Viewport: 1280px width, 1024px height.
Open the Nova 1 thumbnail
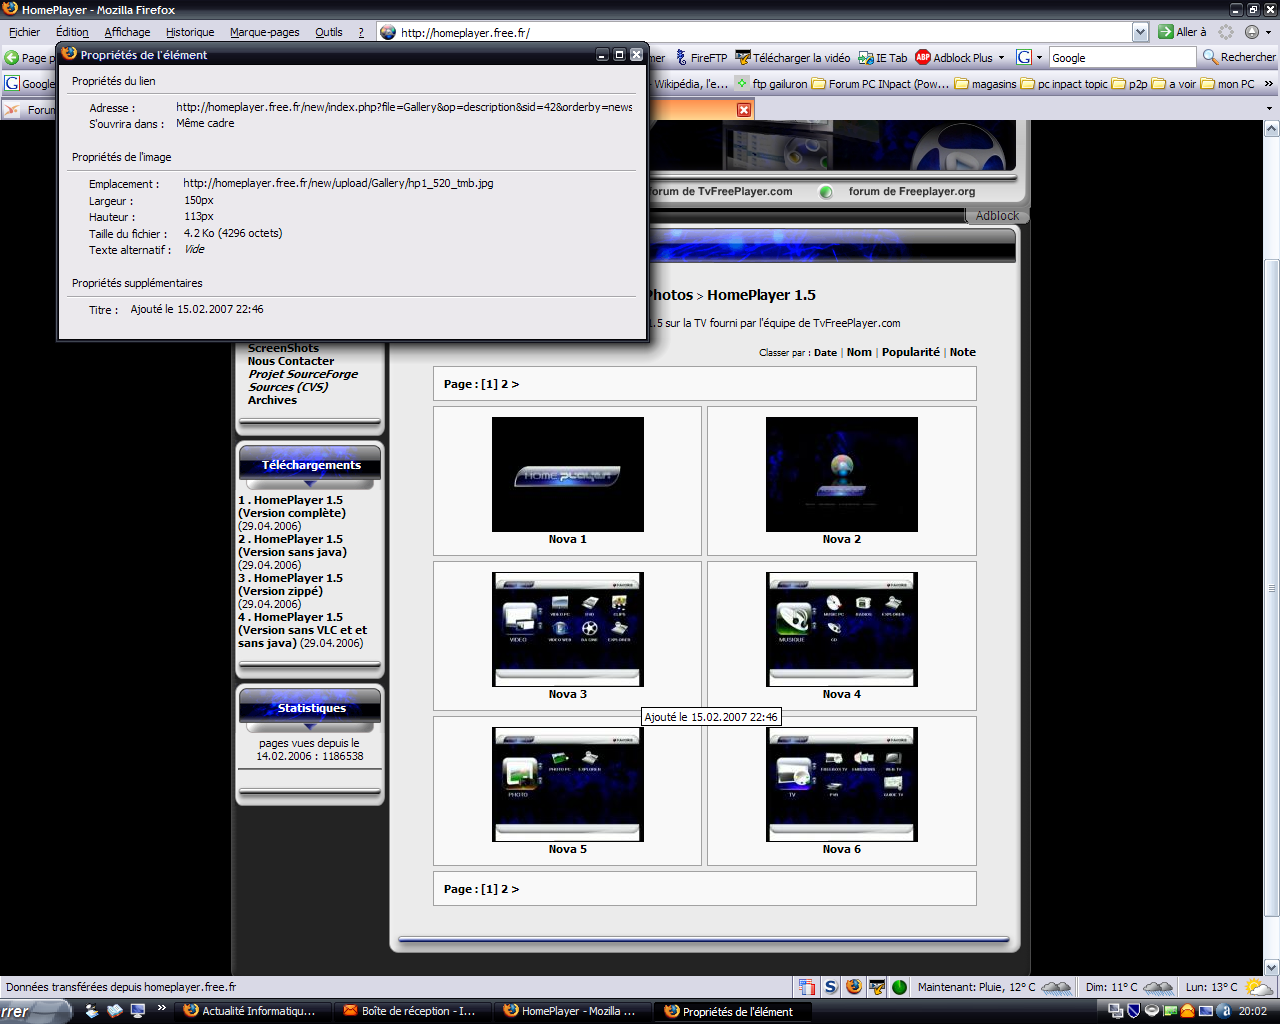567,474
